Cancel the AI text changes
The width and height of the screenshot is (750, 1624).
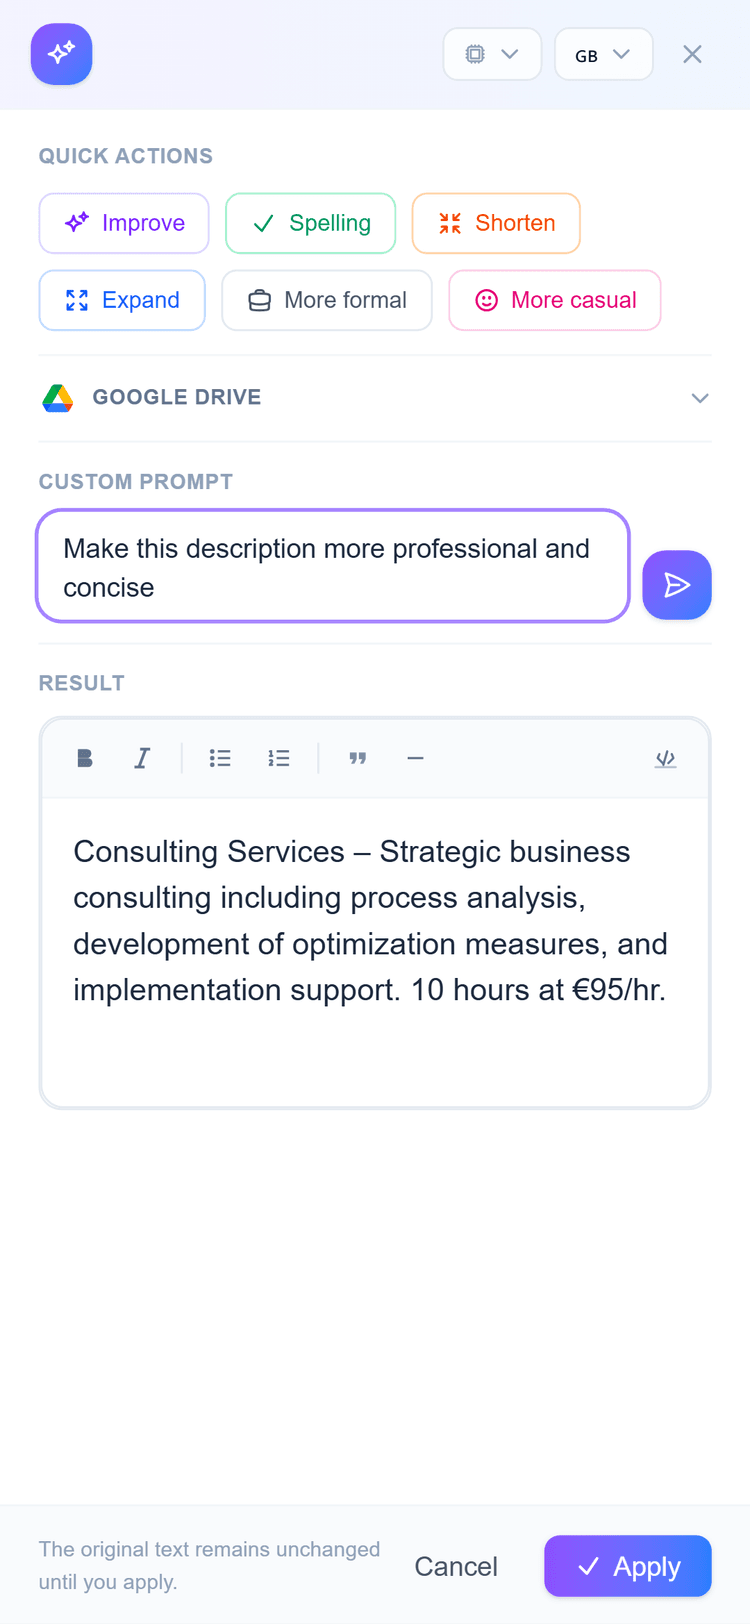pyautogui.click(x=456, y=1566)
